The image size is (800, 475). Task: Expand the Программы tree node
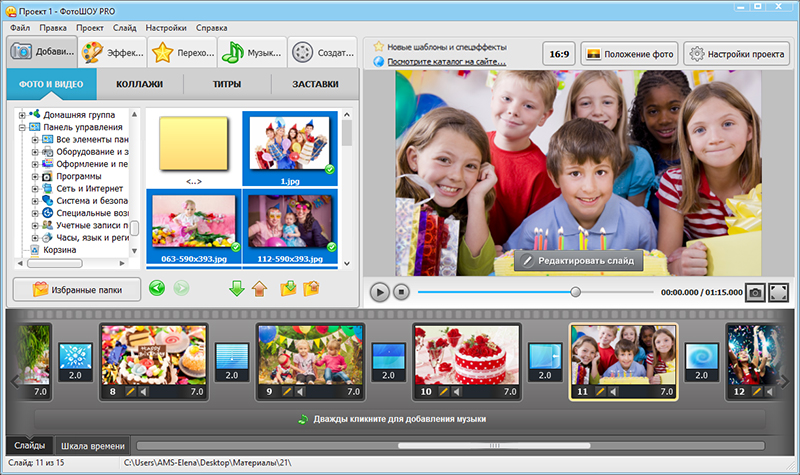[35, 176]
